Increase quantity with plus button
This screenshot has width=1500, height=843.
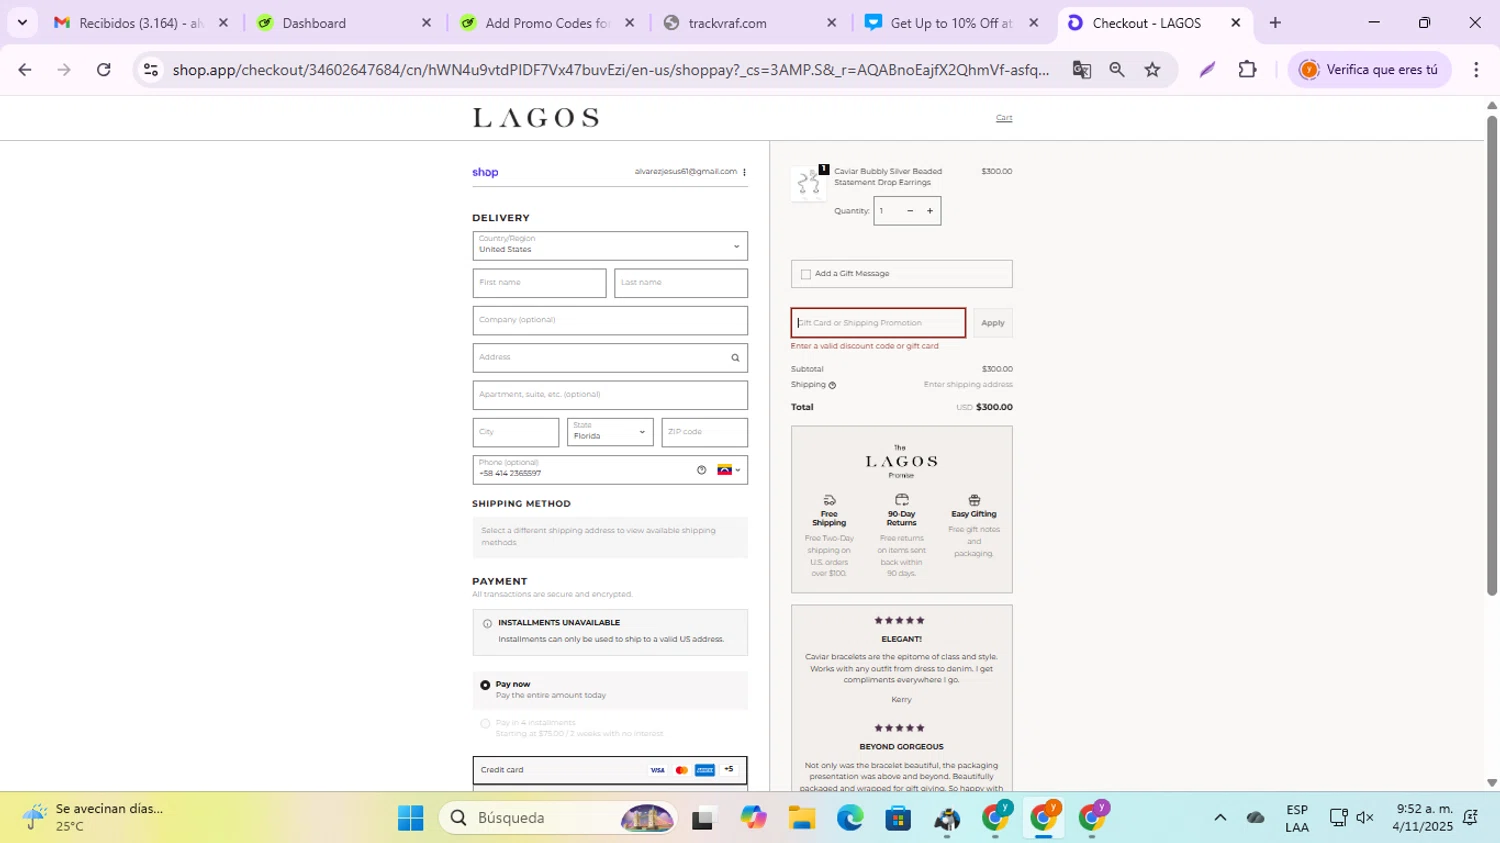coord(930,211)
